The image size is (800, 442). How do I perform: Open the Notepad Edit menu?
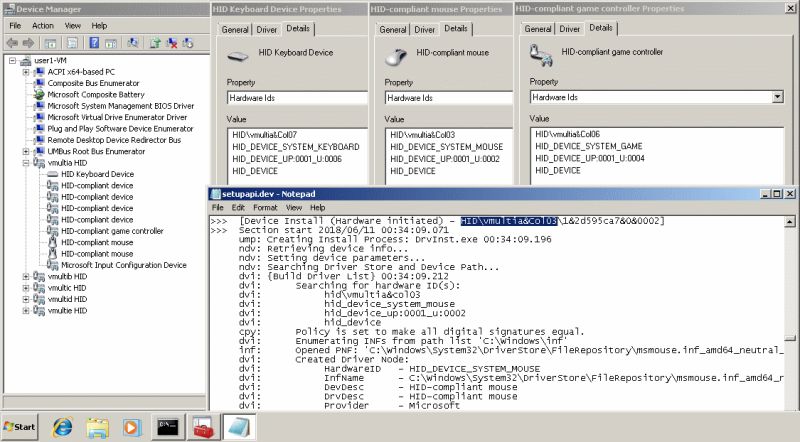click(x=238, y=208)
